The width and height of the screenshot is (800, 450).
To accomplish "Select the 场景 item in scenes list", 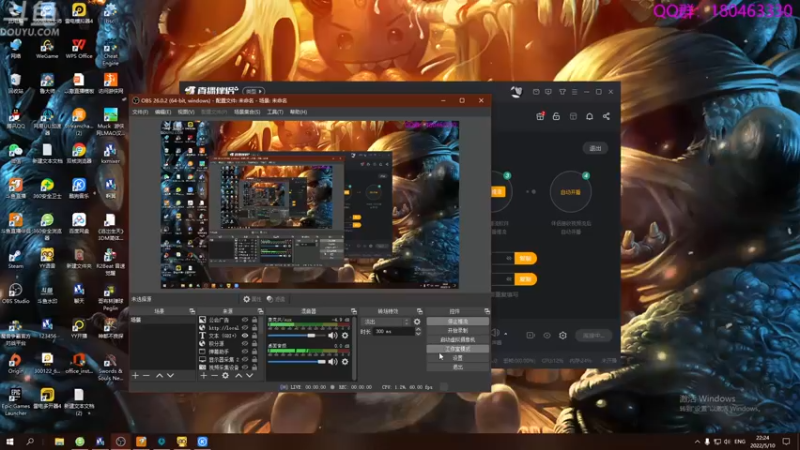I will 163,320.
